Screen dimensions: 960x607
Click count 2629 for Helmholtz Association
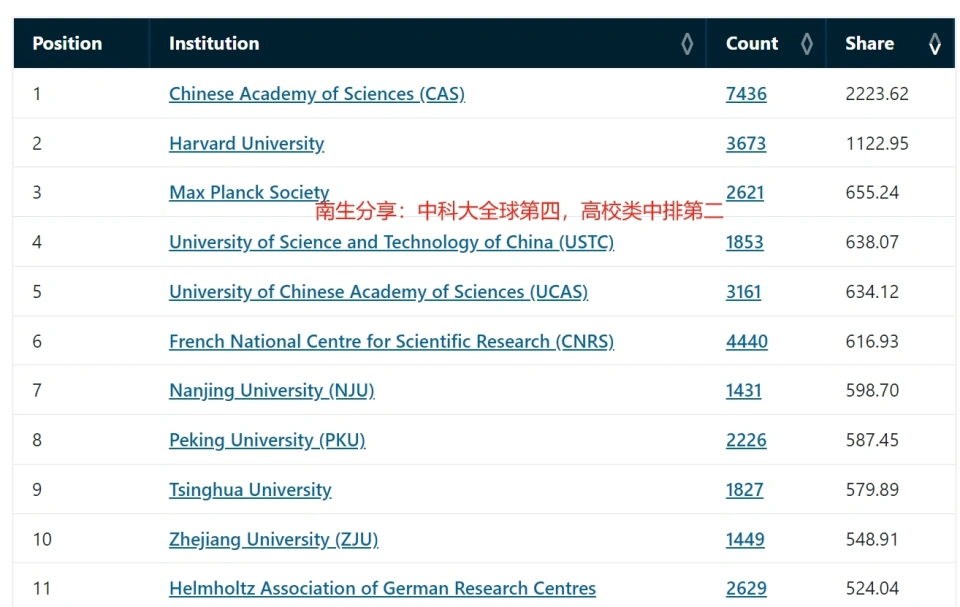coord(746,588)
